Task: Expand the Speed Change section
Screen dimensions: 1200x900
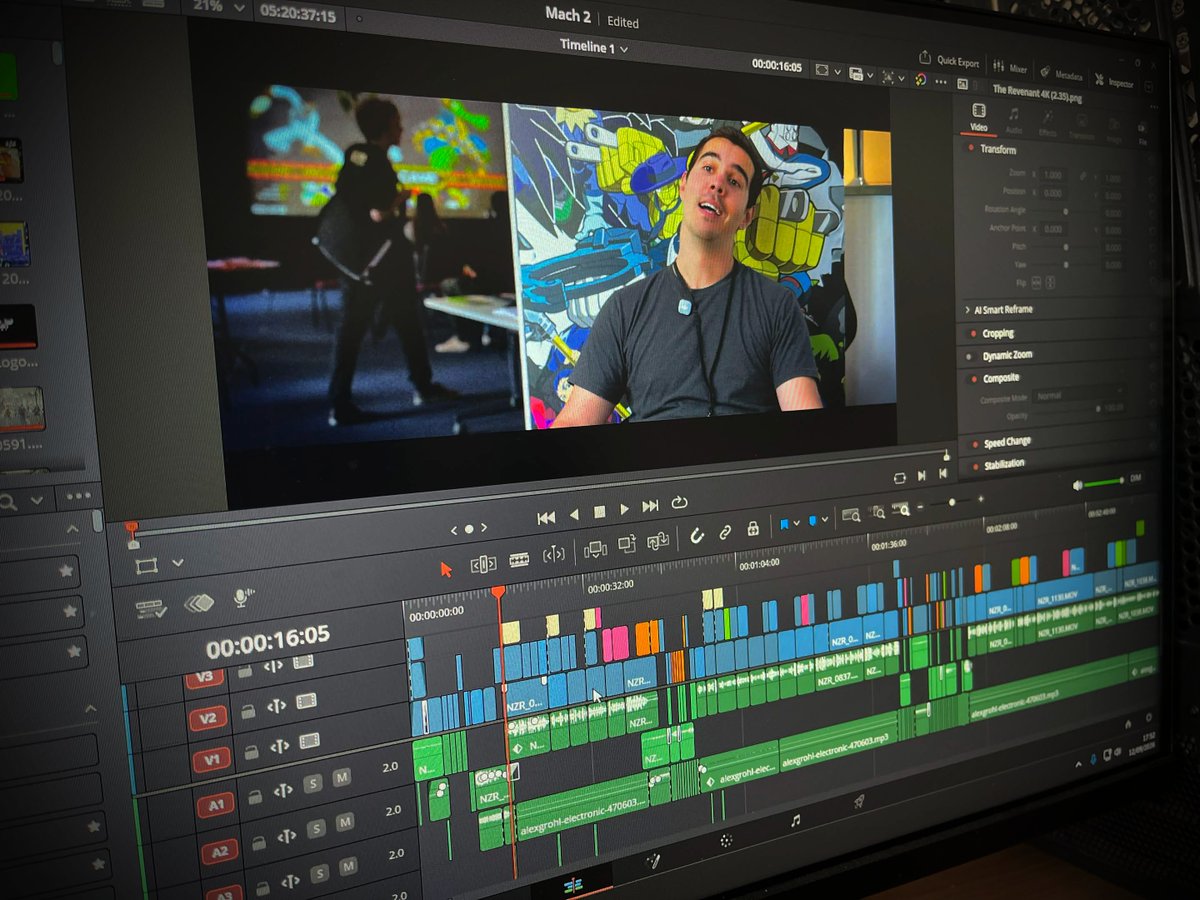Action: [1006, 442]
